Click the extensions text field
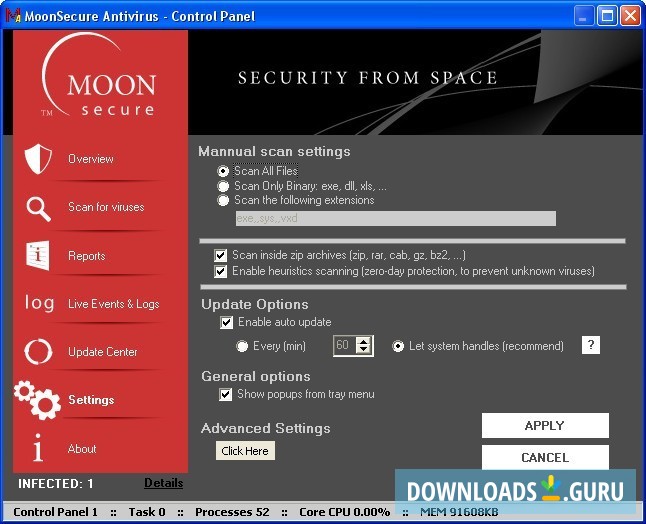Screen dimensions: 646x524 pyautogui.click(x=396, y=218)
